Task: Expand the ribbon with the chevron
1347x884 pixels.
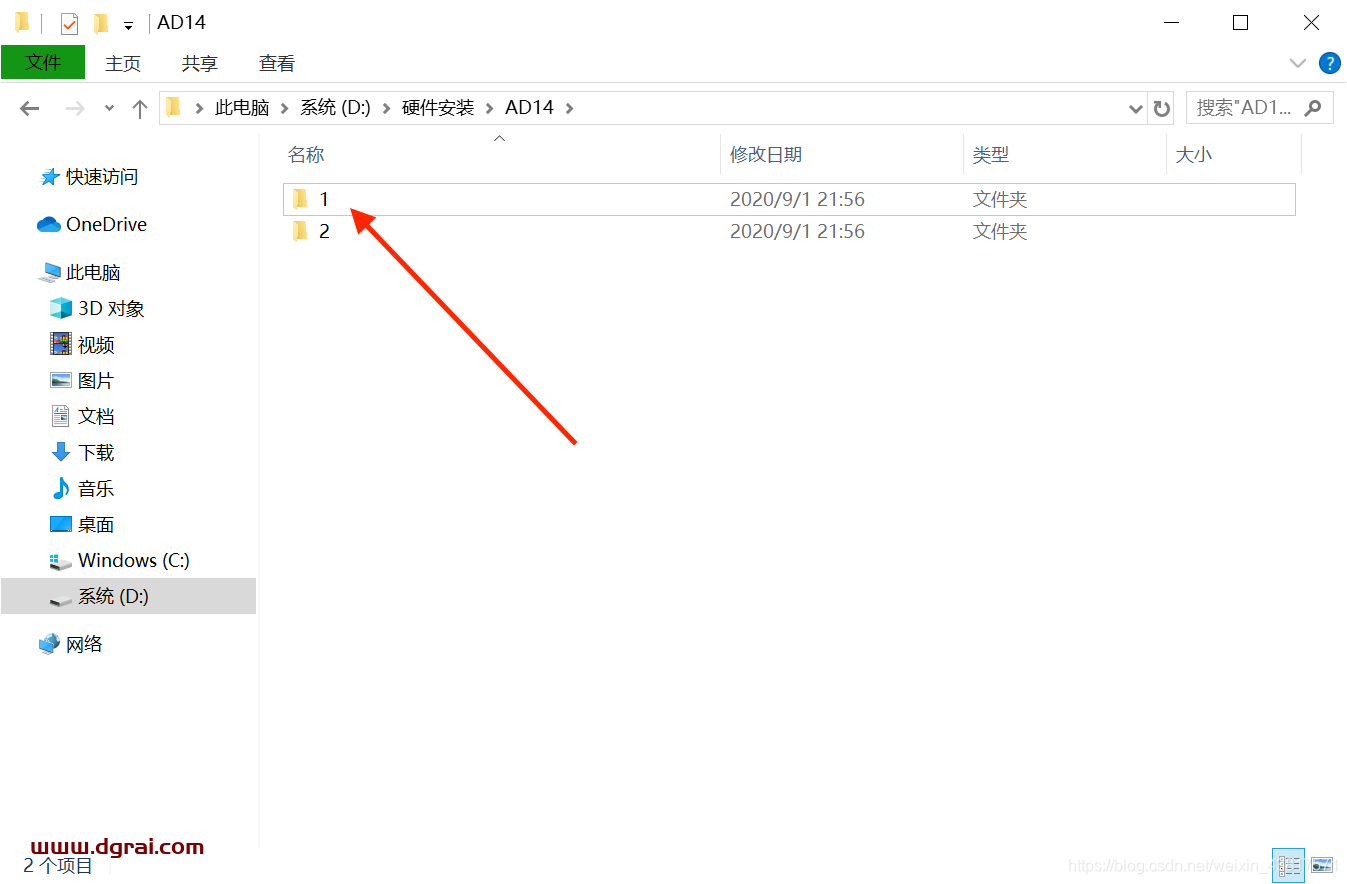Action: point(1298,63)
